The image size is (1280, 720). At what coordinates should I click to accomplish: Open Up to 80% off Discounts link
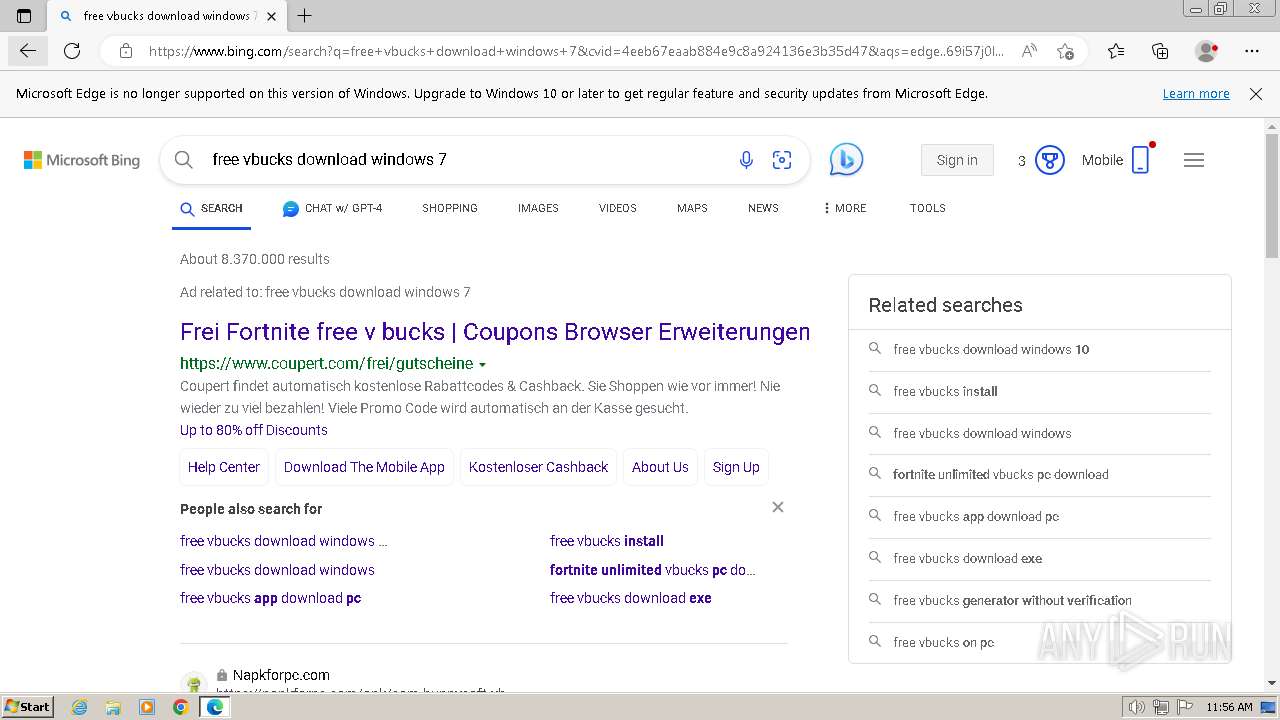point(254,430)
